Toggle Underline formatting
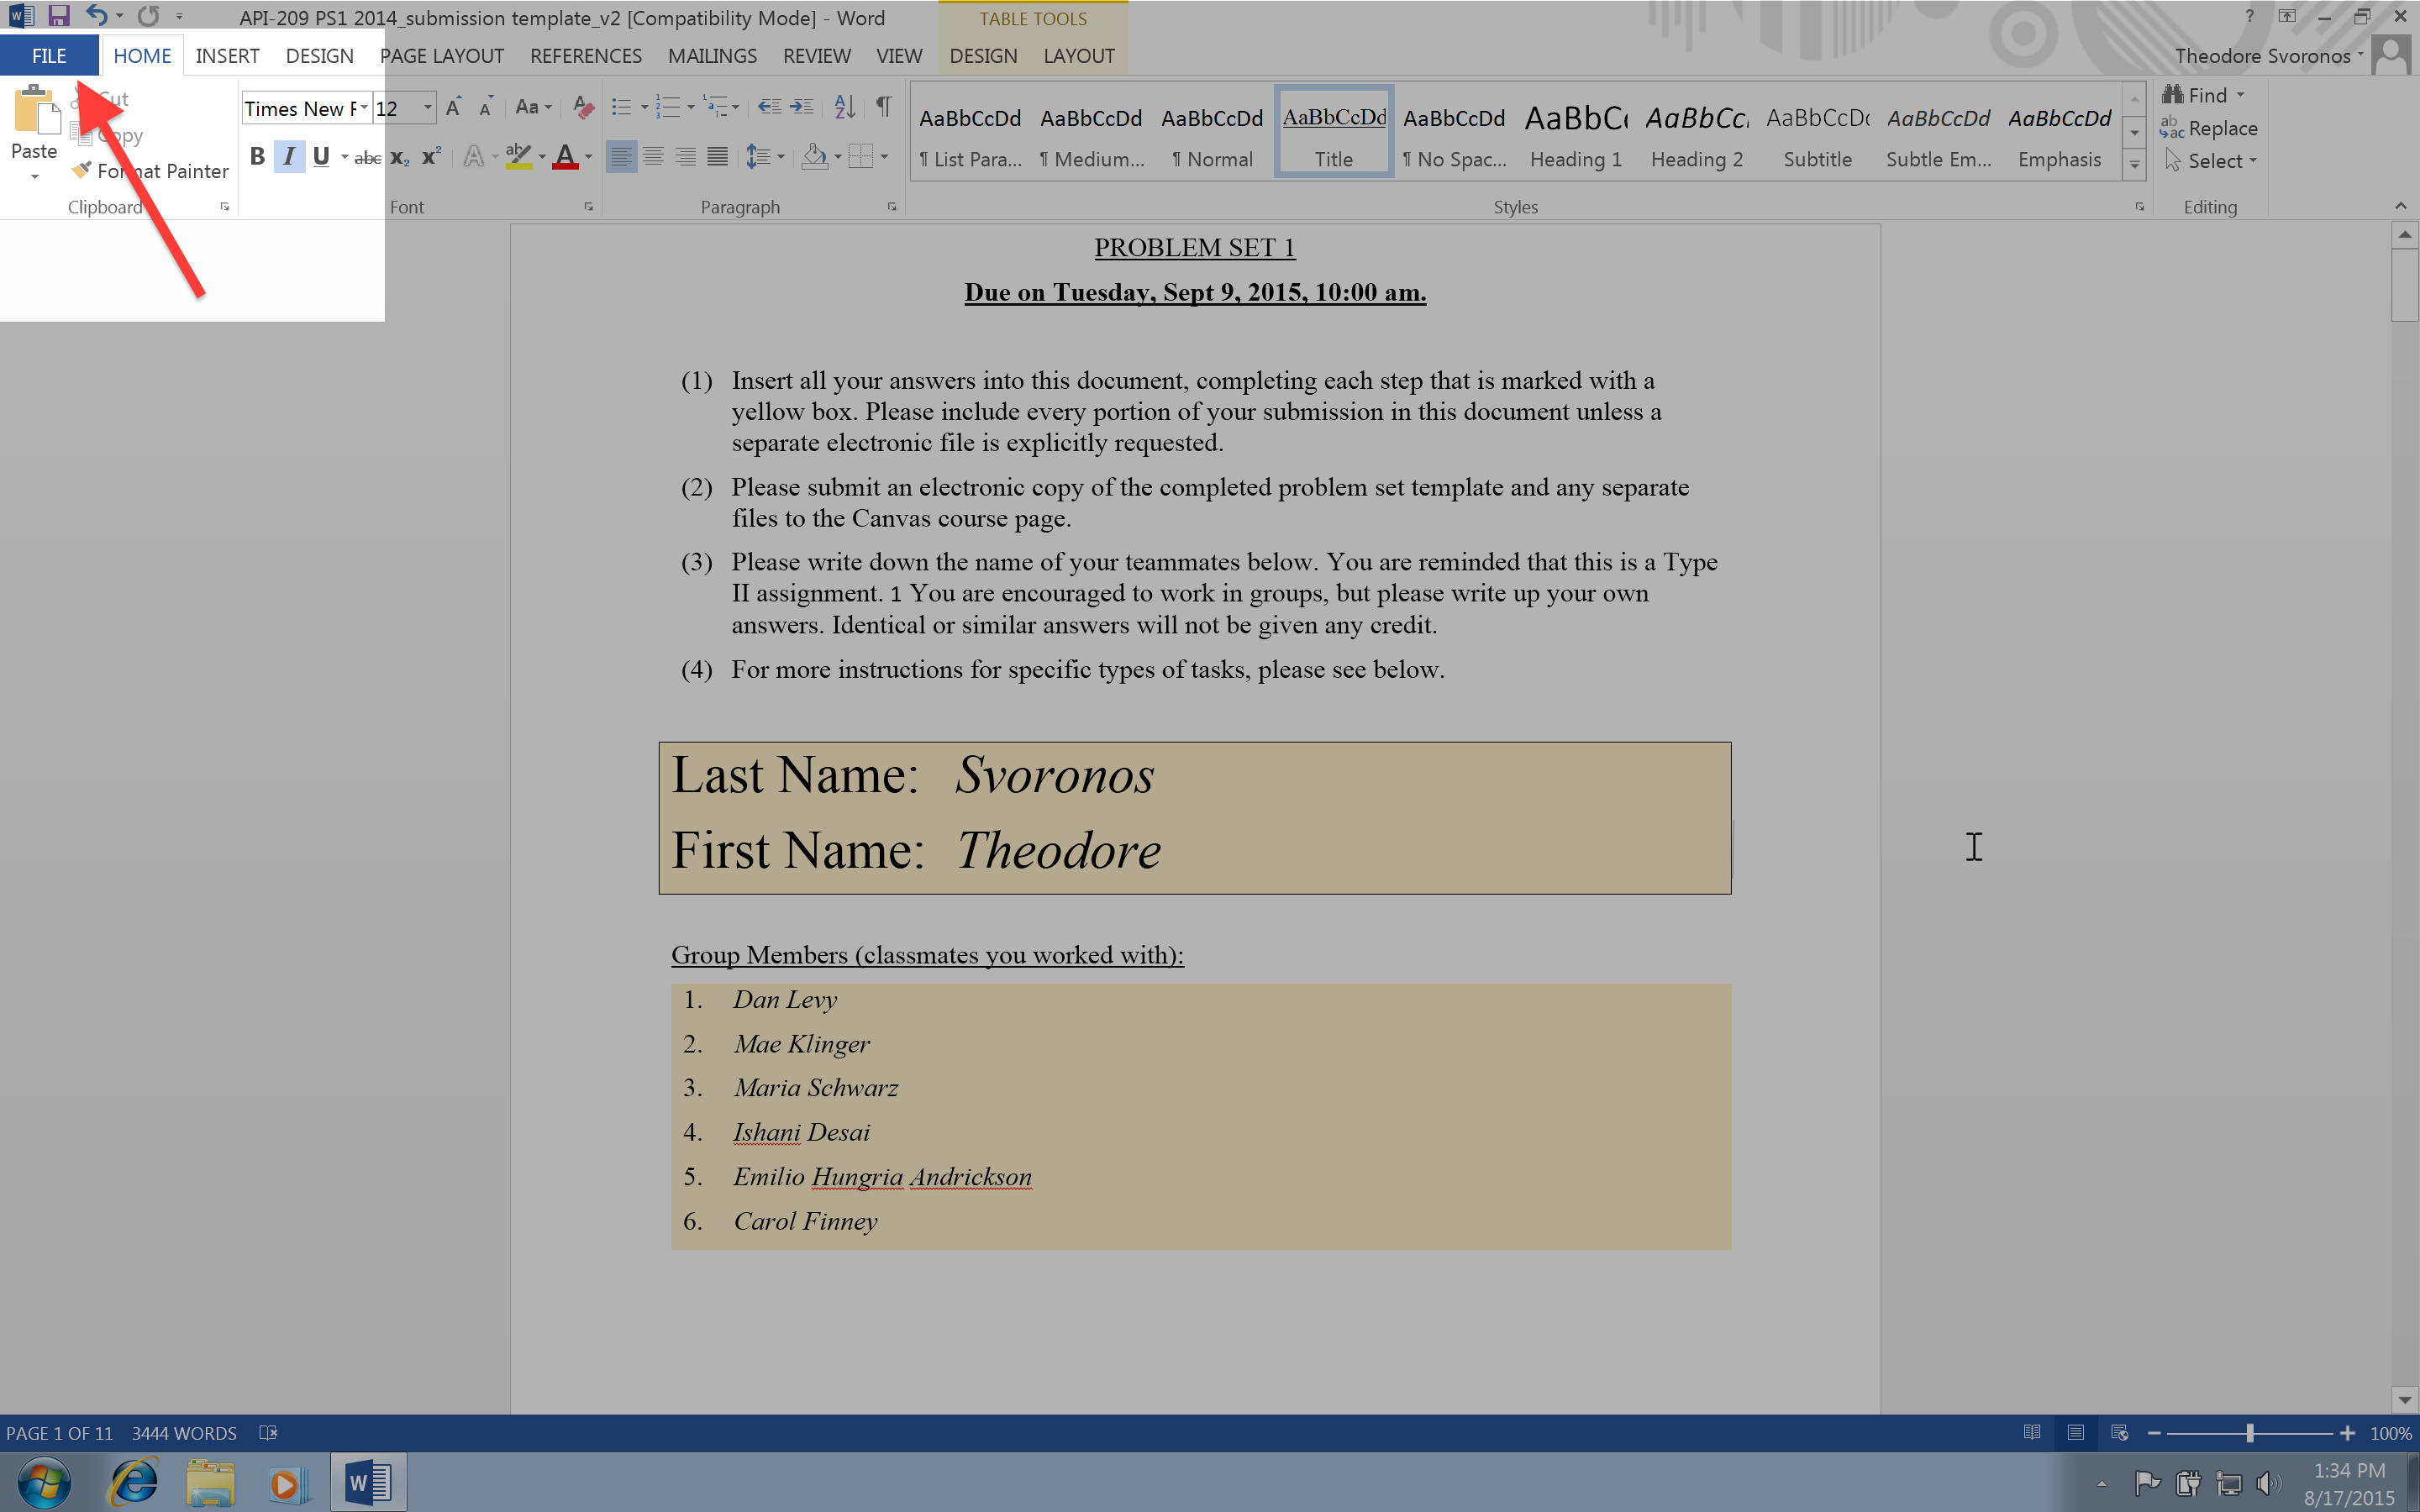The height and width of the screenshot is (1512, 2420). tap(321, 157)
